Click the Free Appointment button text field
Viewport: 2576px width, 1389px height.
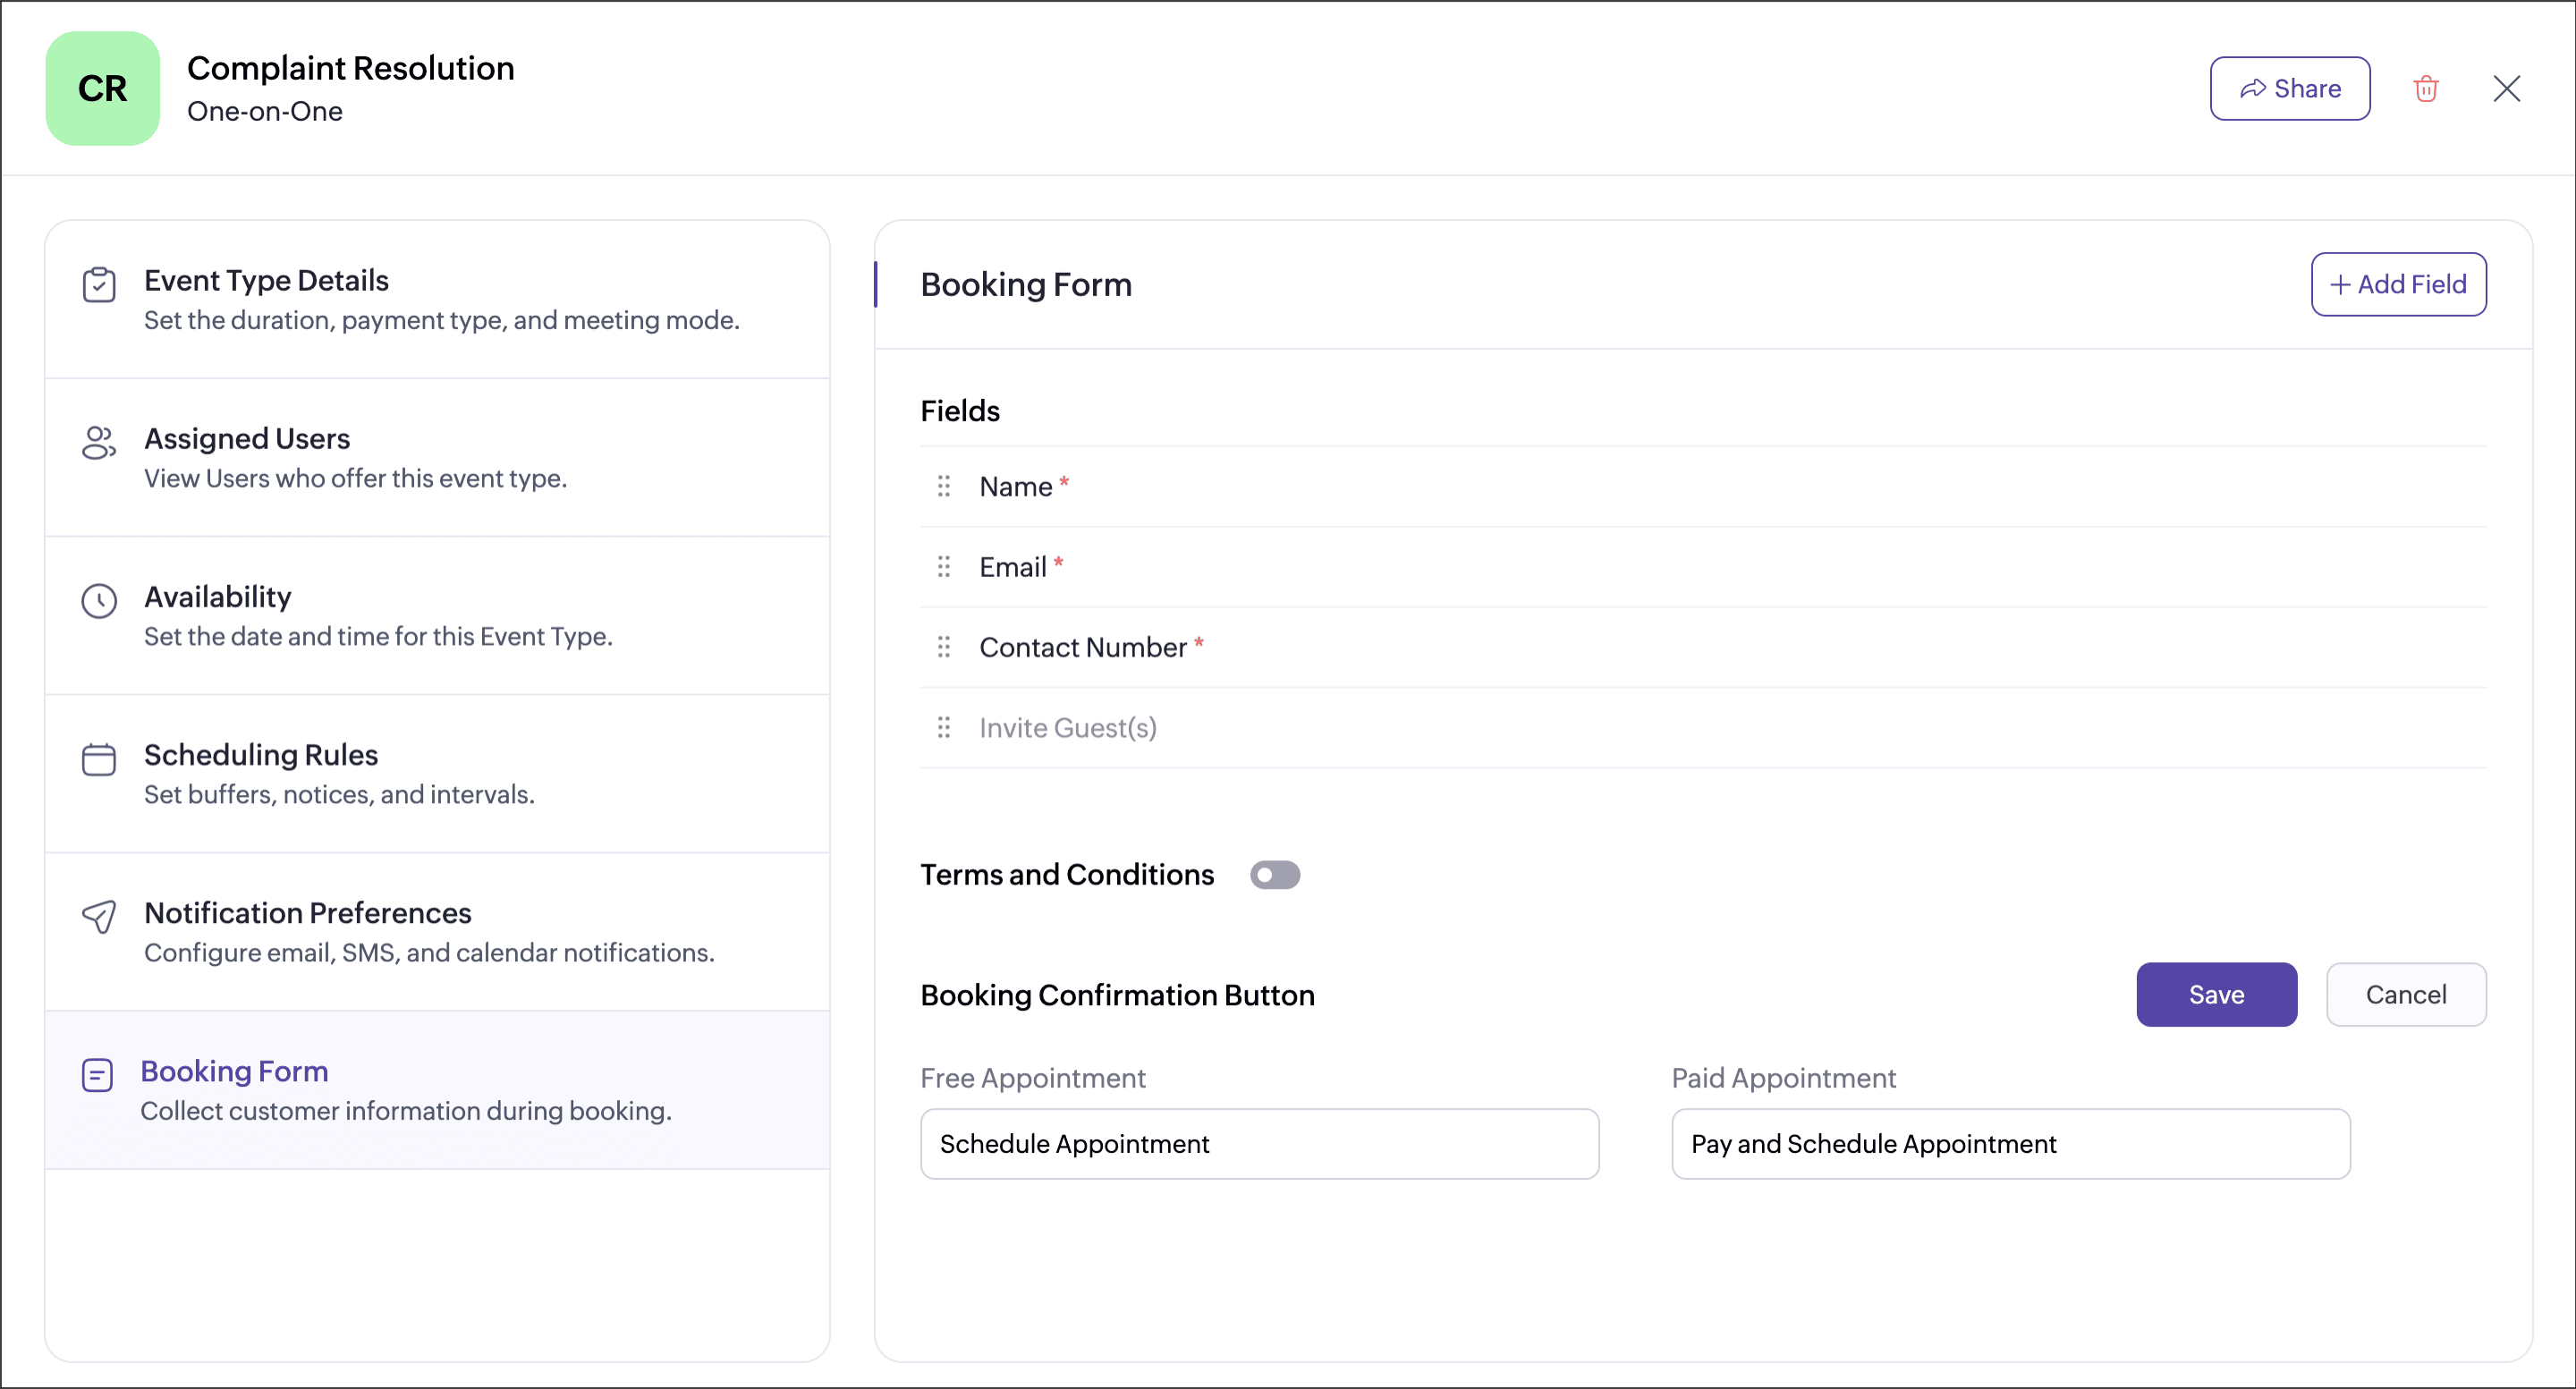(x=1259, y=1144)
